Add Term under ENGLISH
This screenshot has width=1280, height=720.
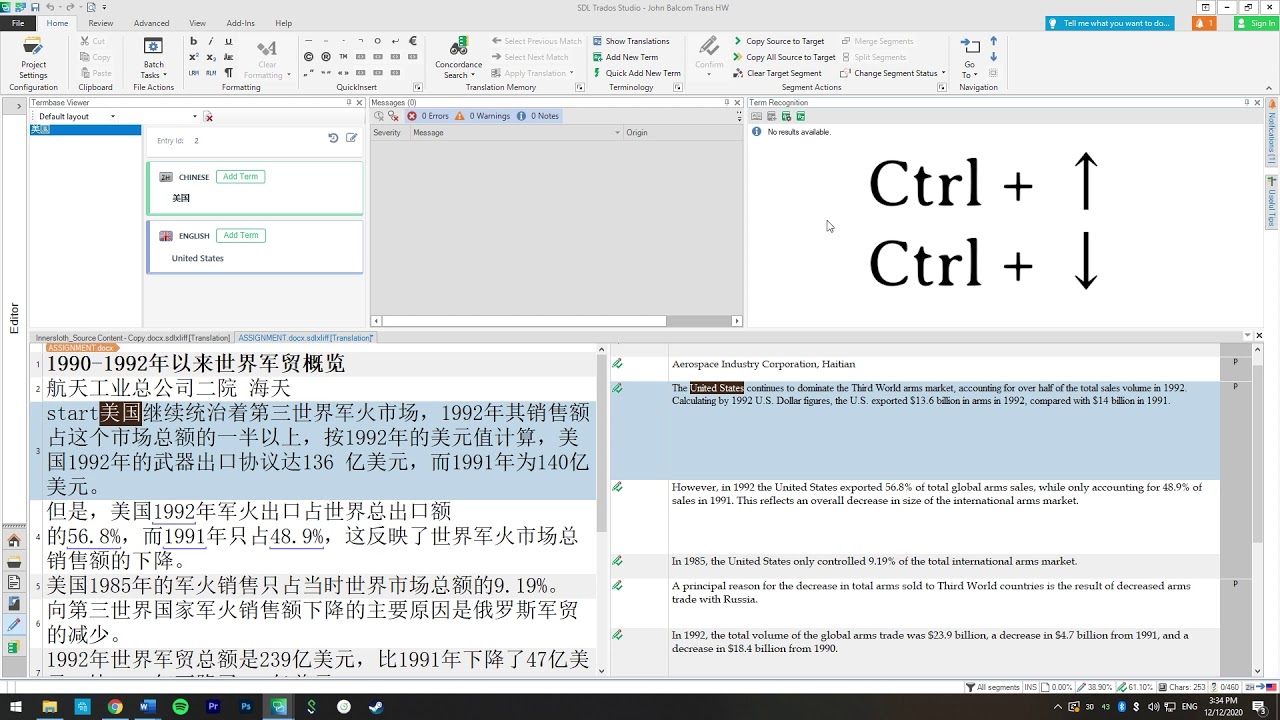point(240,235)
